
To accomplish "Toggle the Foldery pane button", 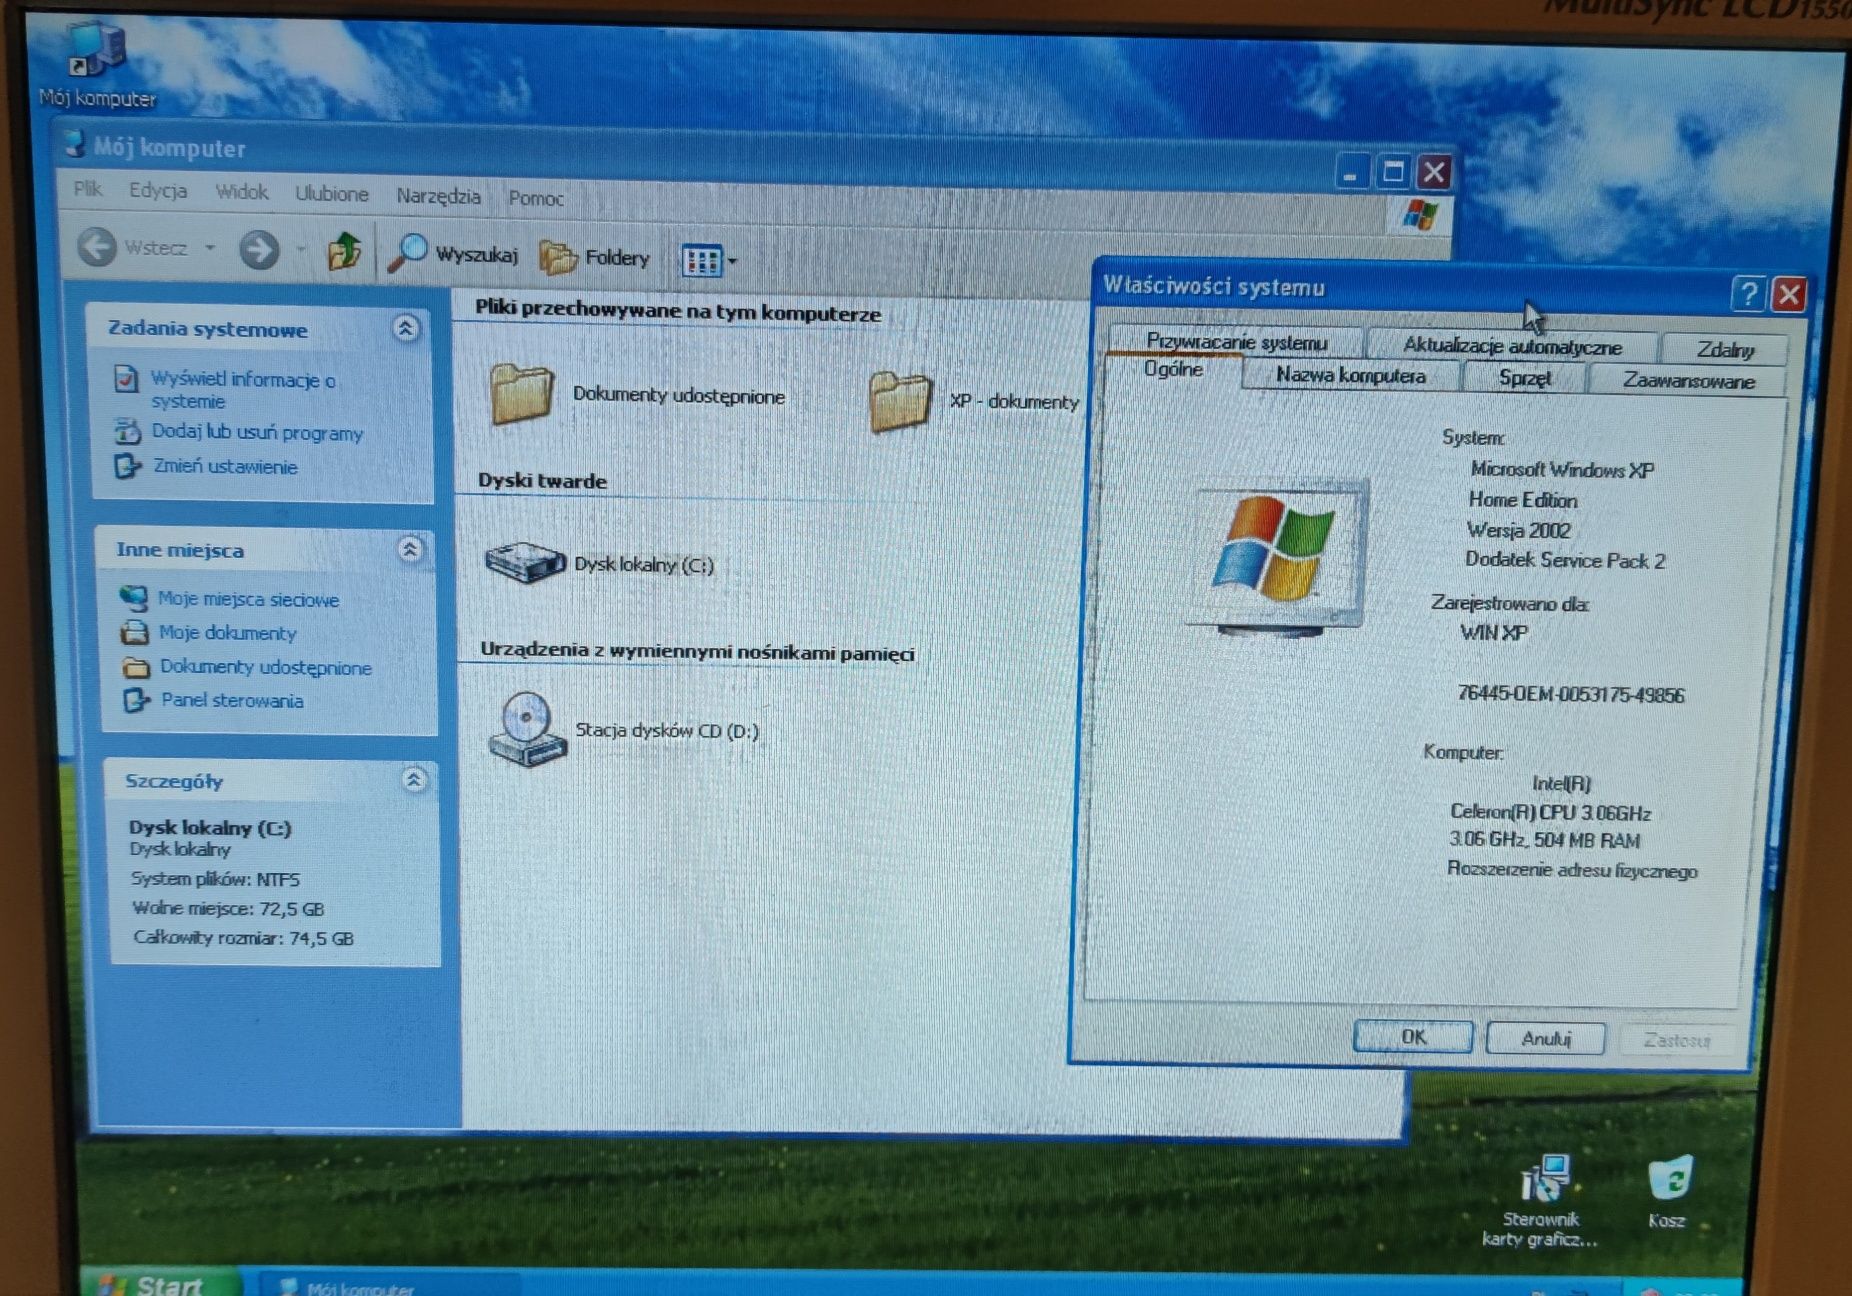I will point(595,257).
